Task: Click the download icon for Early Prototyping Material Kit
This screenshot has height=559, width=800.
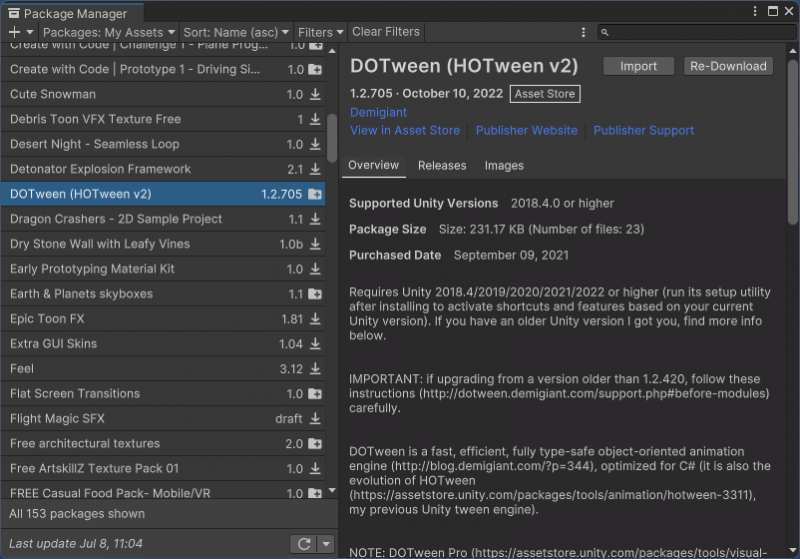Action: click(x=315, y=269)
